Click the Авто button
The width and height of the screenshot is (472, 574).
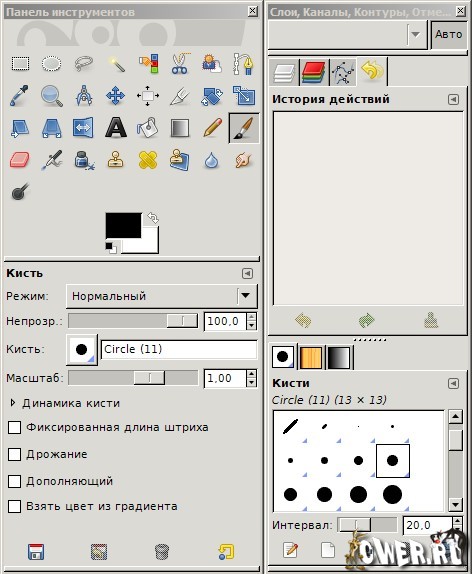pos(449,35)
